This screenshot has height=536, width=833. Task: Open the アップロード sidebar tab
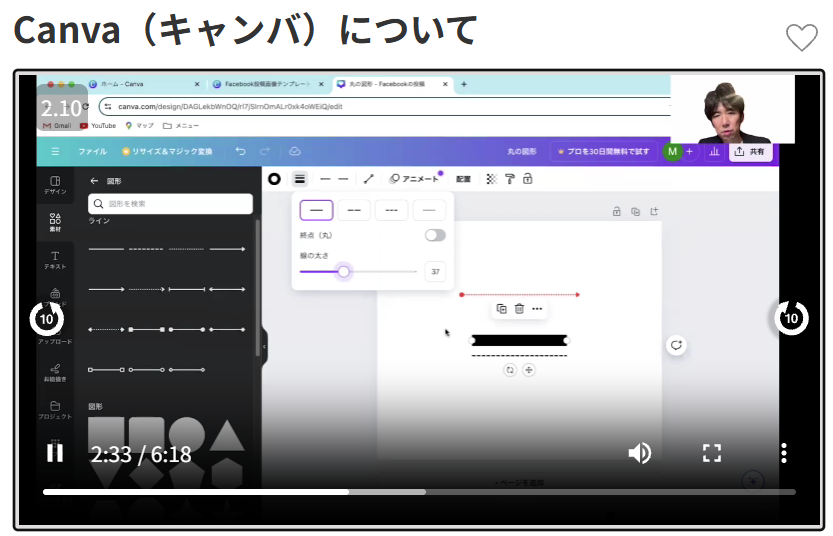[x=55, y=335]
